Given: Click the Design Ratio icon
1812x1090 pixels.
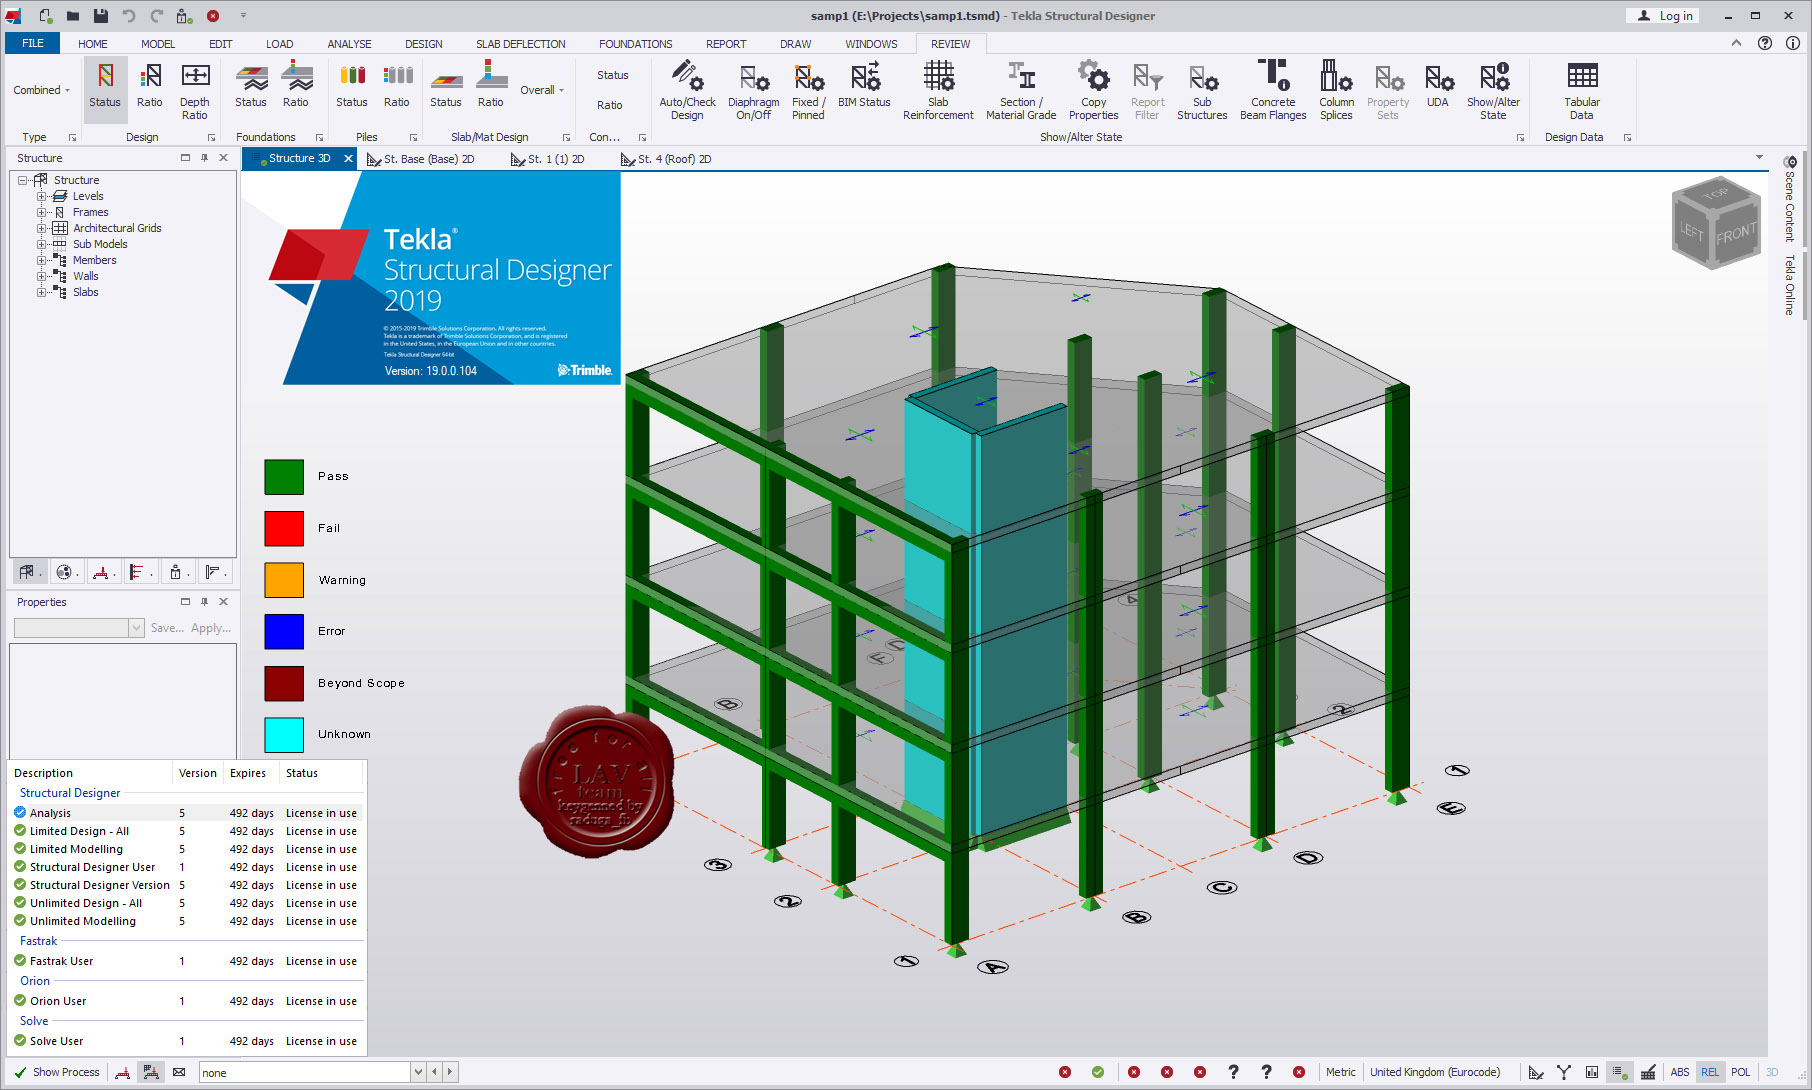Looking at the screenshot, I should tap(150, 85).
